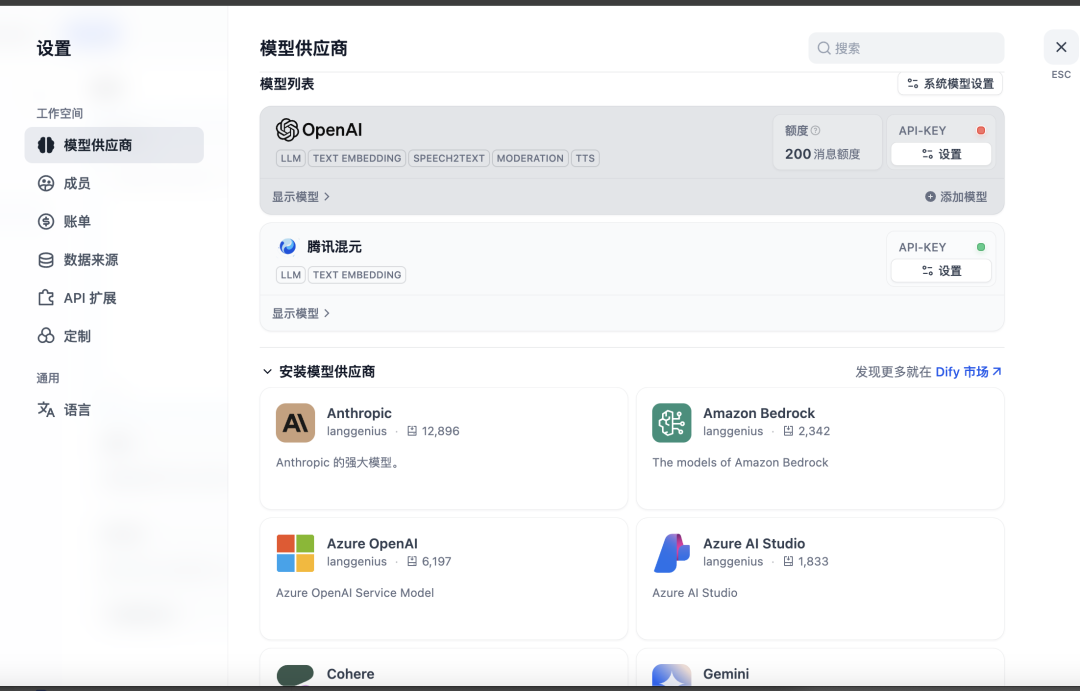This screenshot has height=691, width=1080.
Task: Click the 数据来源 database icon
Action: (x=46, y=260)
